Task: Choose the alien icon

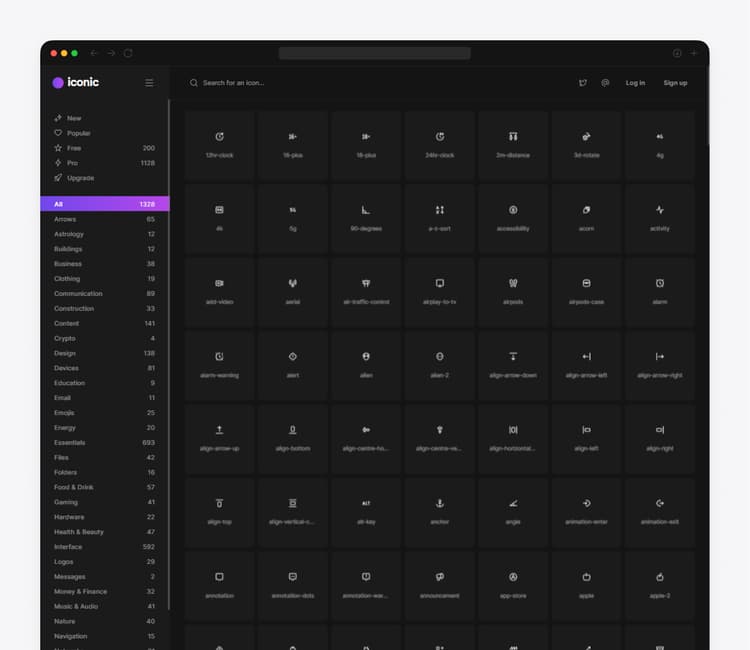Action: 366,366
